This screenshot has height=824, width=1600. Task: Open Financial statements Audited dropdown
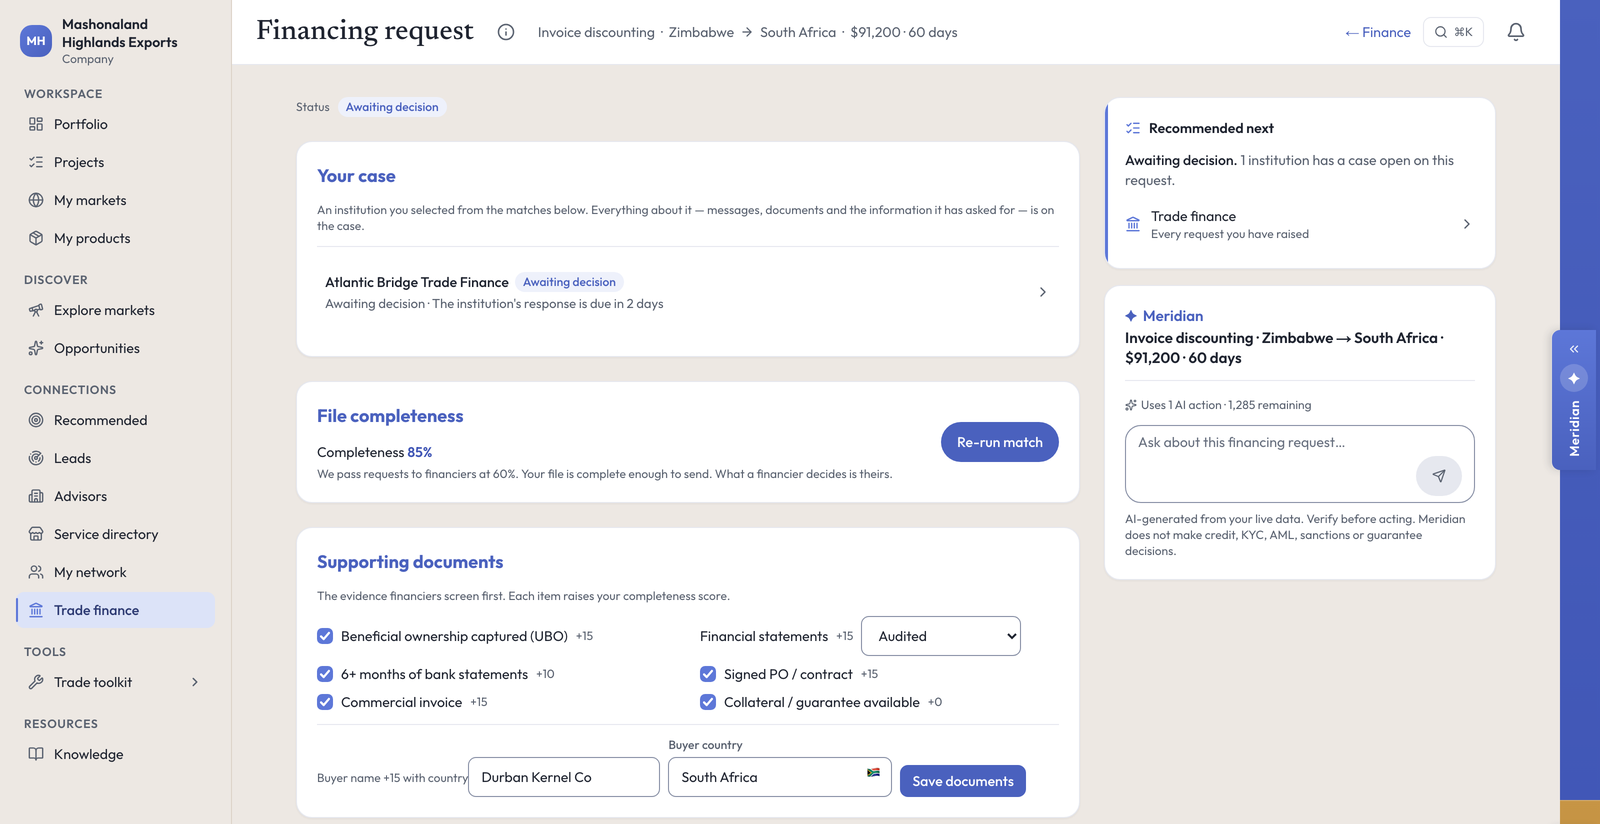pos(941,636)
